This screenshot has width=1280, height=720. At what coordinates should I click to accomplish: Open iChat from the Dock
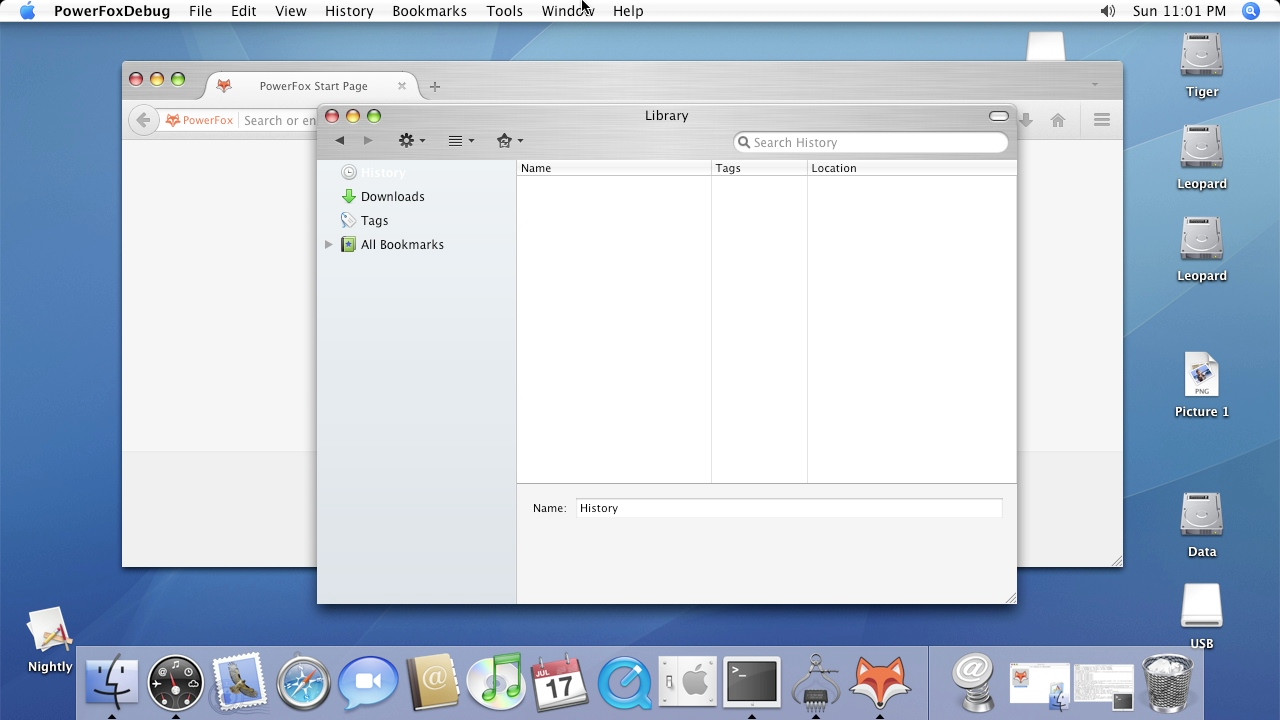[x=368, y=682]
